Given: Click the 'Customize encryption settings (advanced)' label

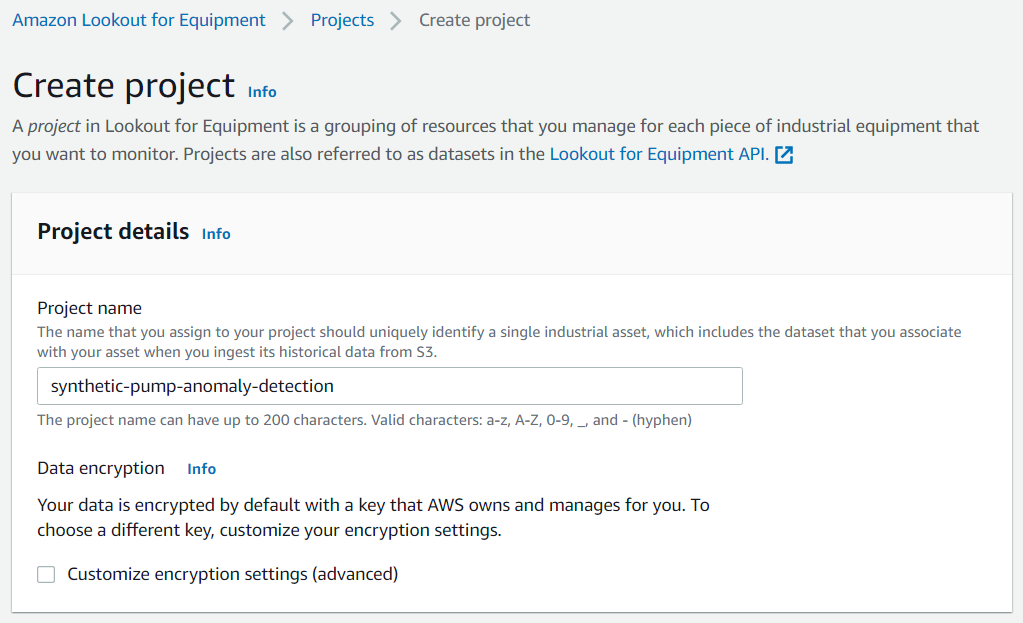Looking at the screenshot, I should coord(233,574).
